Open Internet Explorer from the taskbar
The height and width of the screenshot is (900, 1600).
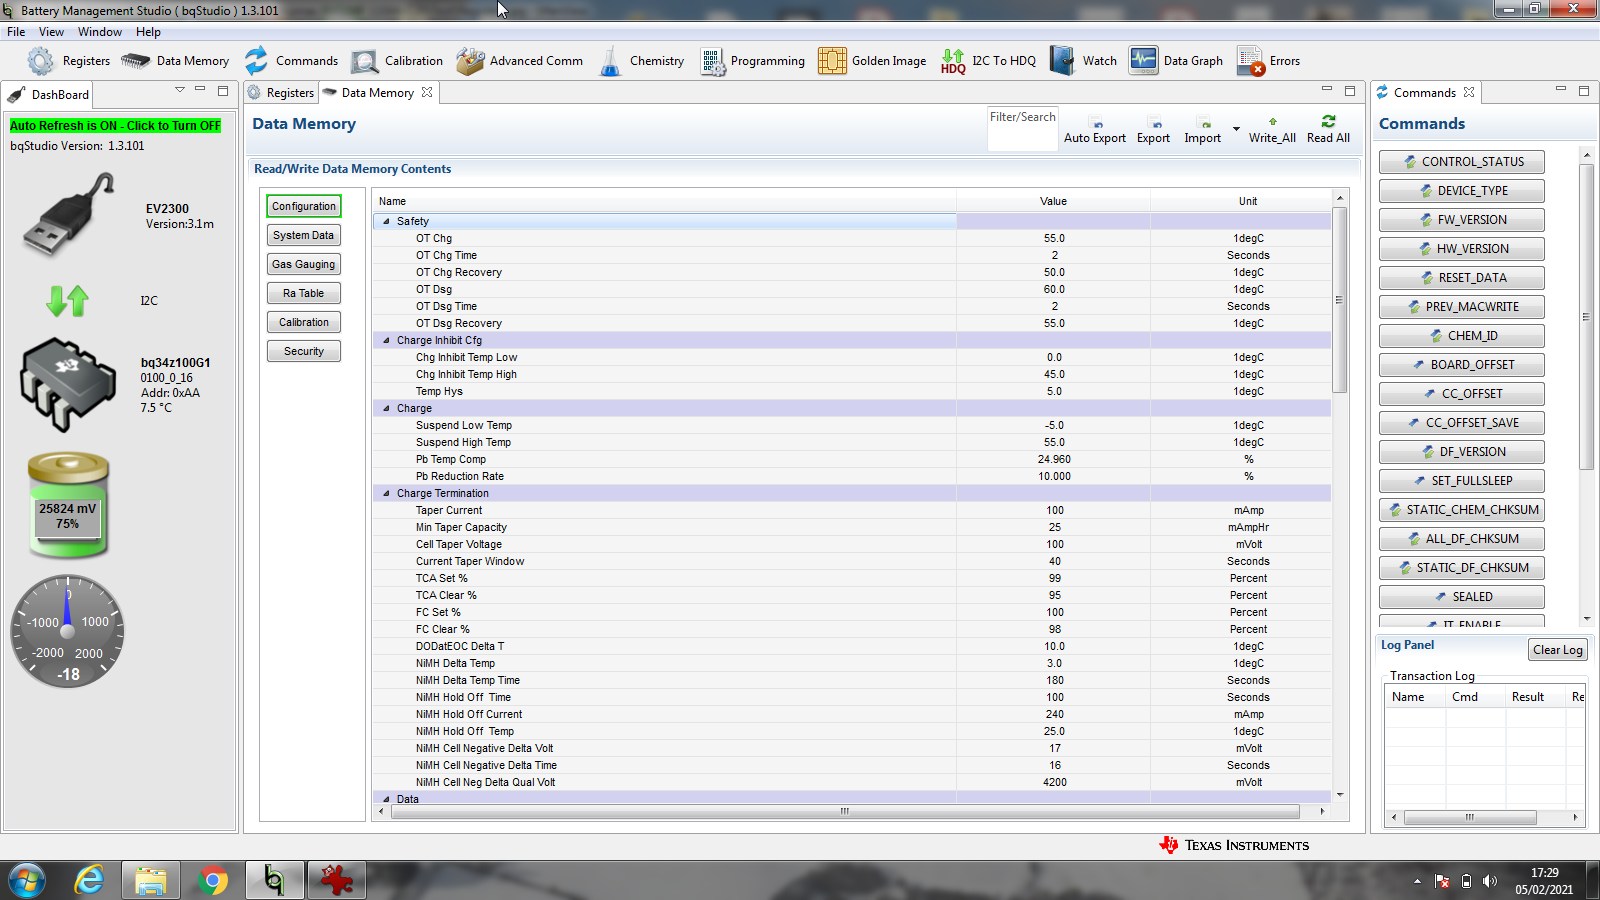point(90,880)
